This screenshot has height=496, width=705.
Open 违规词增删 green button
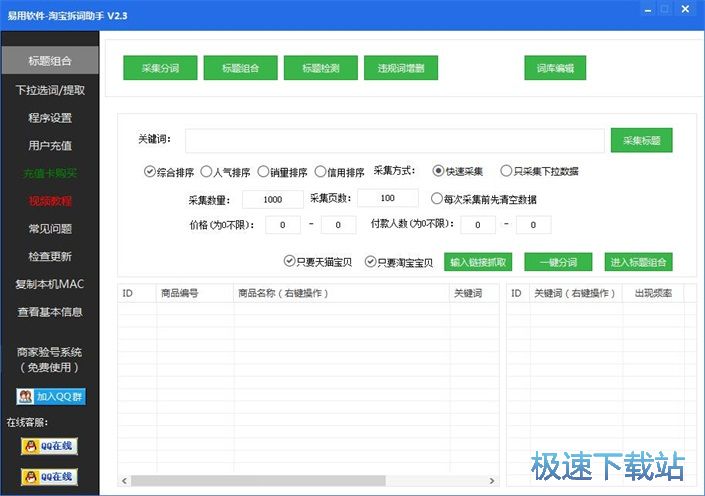coord(401,68)
